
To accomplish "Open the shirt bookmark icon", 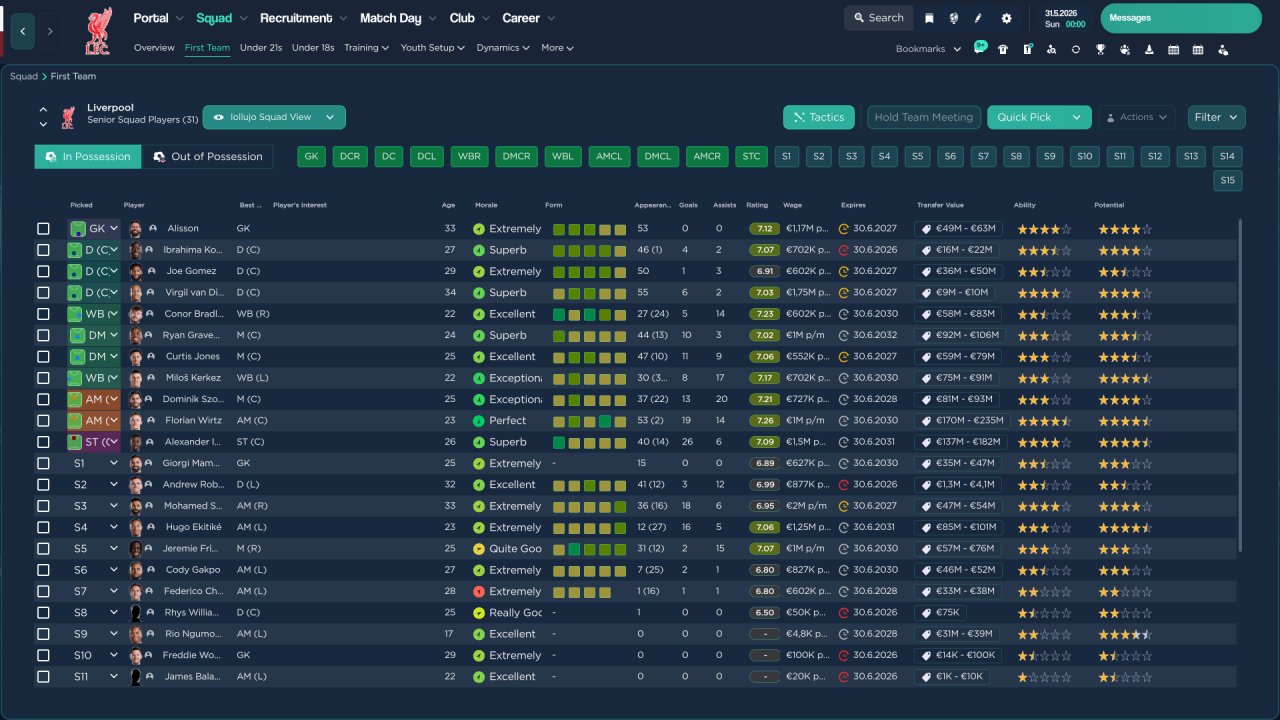I will click(1003, 49).
